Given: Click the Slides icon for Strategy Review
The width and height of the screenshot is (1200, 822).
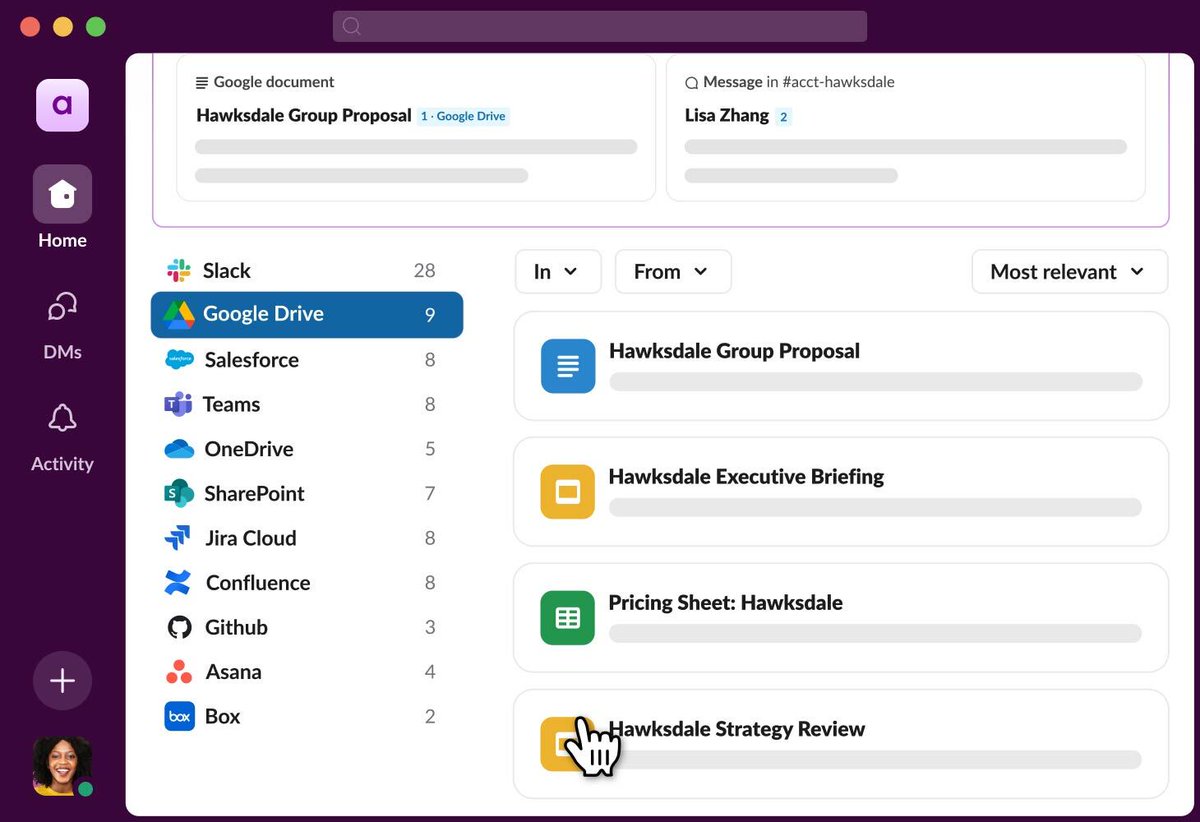Looking at the screenshot, I should [x=567, y=744].
